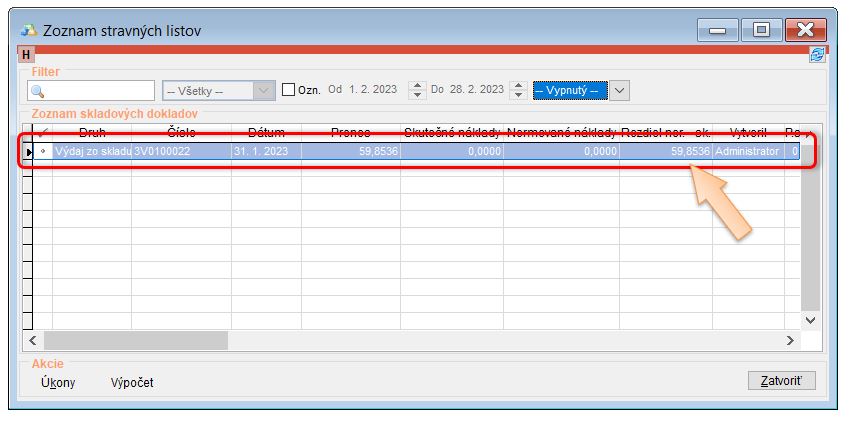Click the Od date stepper arrows
The image size is (852, 445).
(417, 91)
